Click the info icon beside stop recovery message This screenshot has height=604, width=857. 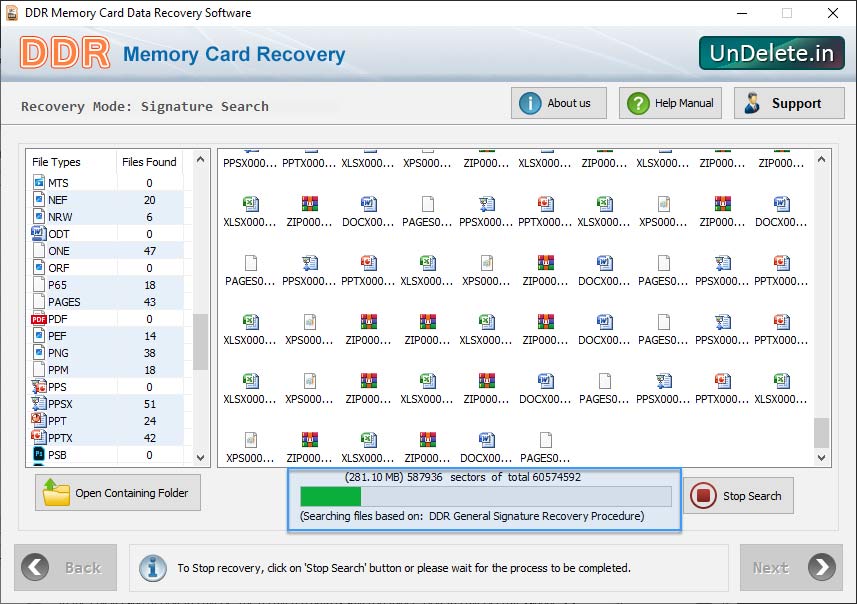(x=152, y=568)
